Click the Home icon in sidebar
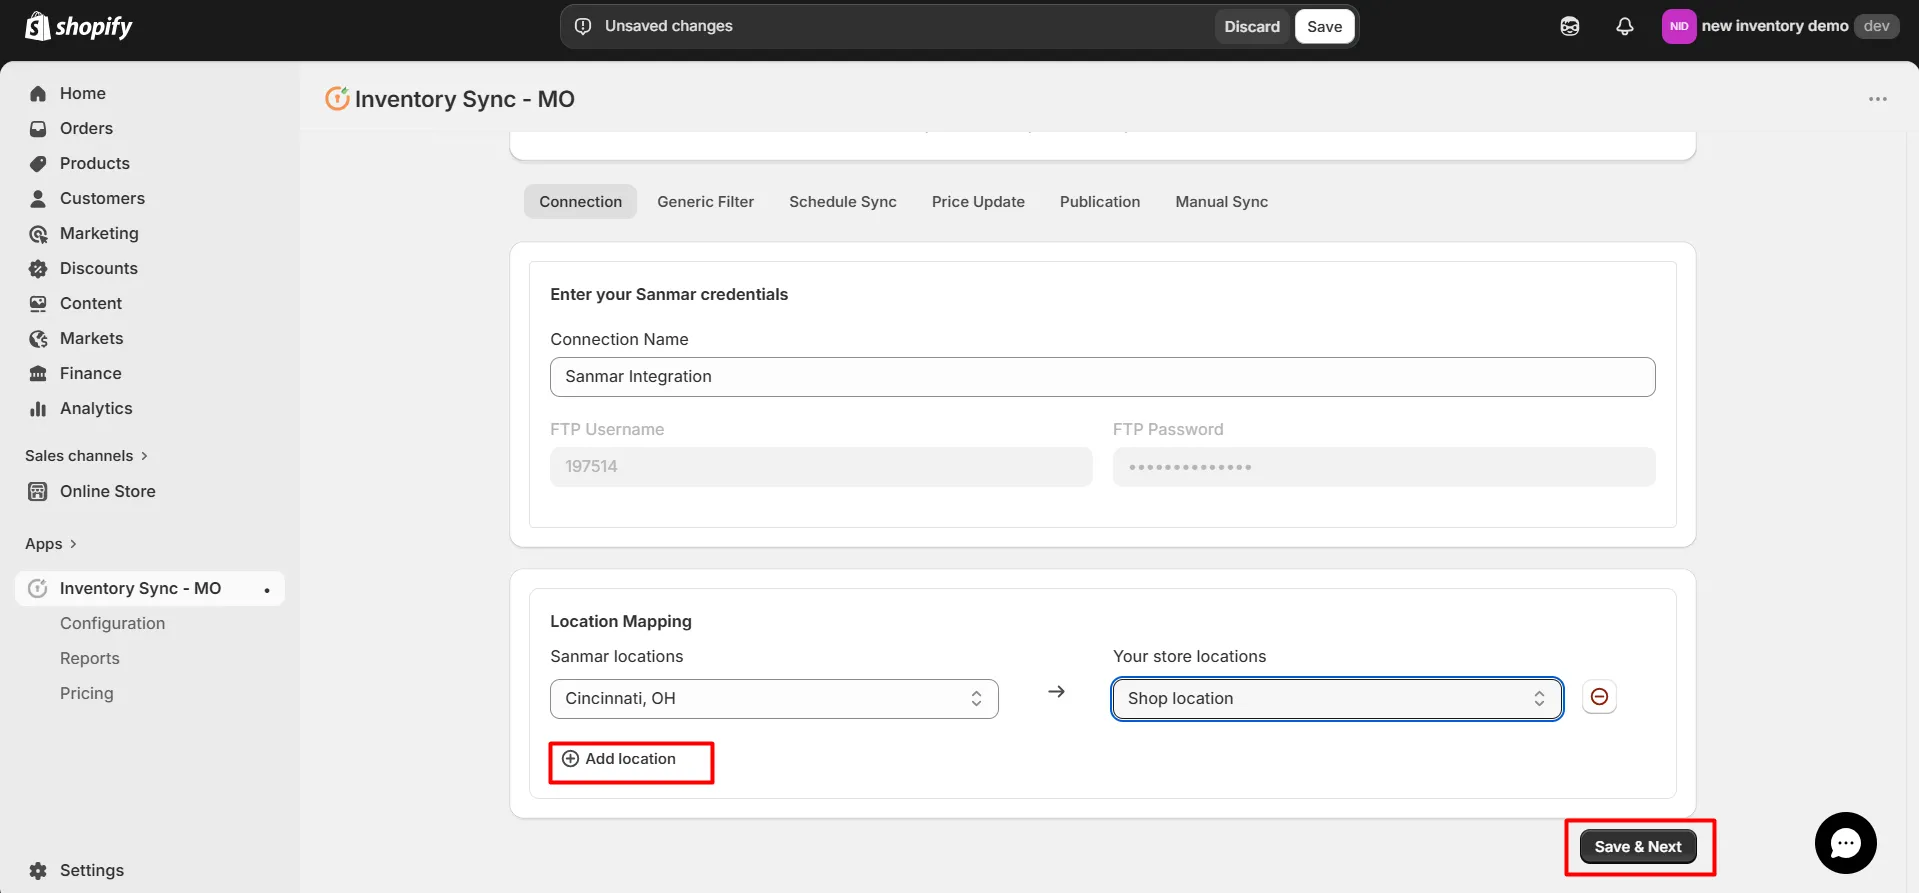 pyautogui.click(x=38, y=93)
